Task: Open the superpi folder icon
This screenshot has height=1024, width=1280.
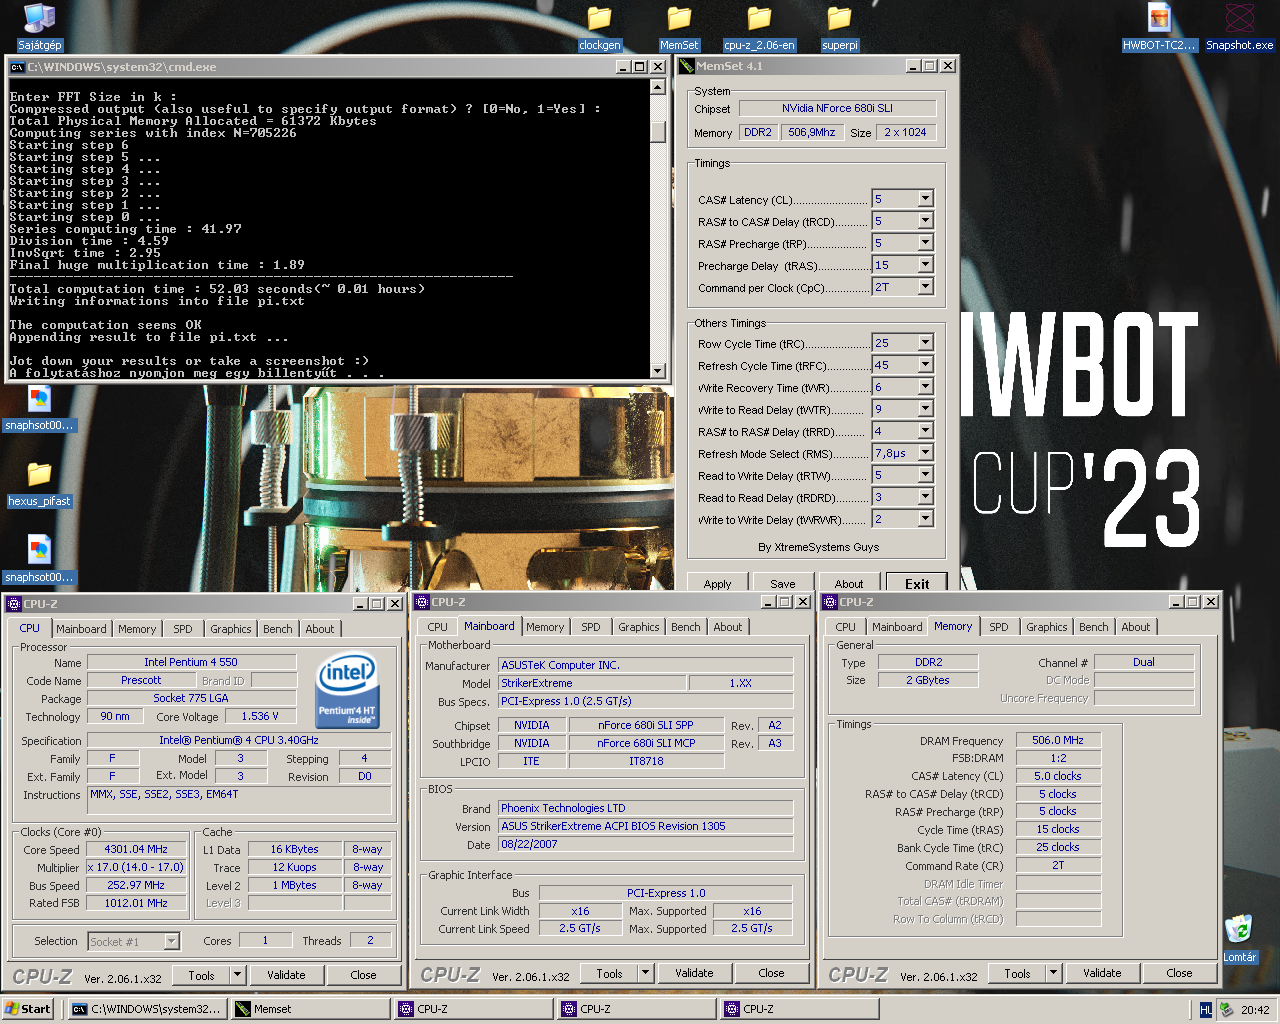Action: coord(839,27)
